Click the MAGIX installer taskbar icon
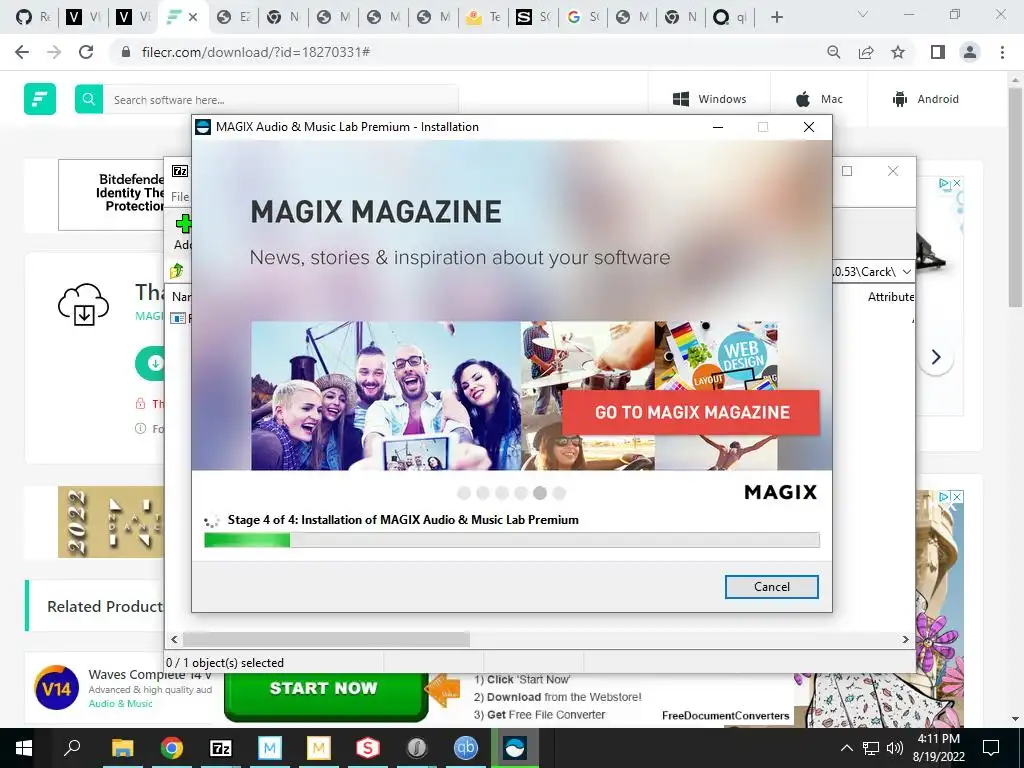The width and height of the screenshot is (1024, 768). [x=515, y=748]
